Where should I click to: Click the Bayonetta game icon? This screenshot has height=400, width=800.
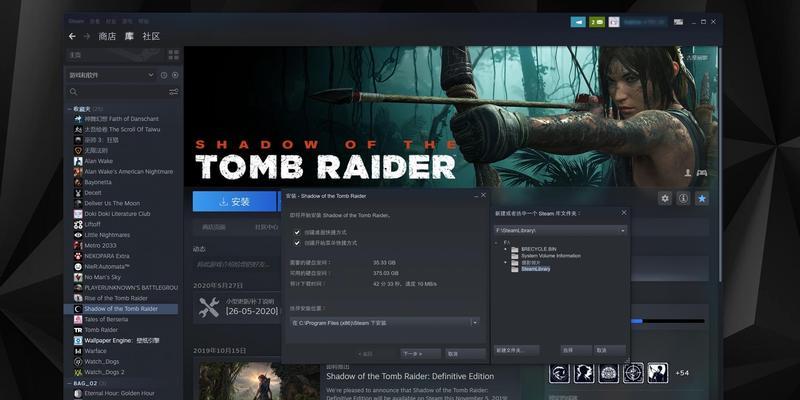point(78,182)
